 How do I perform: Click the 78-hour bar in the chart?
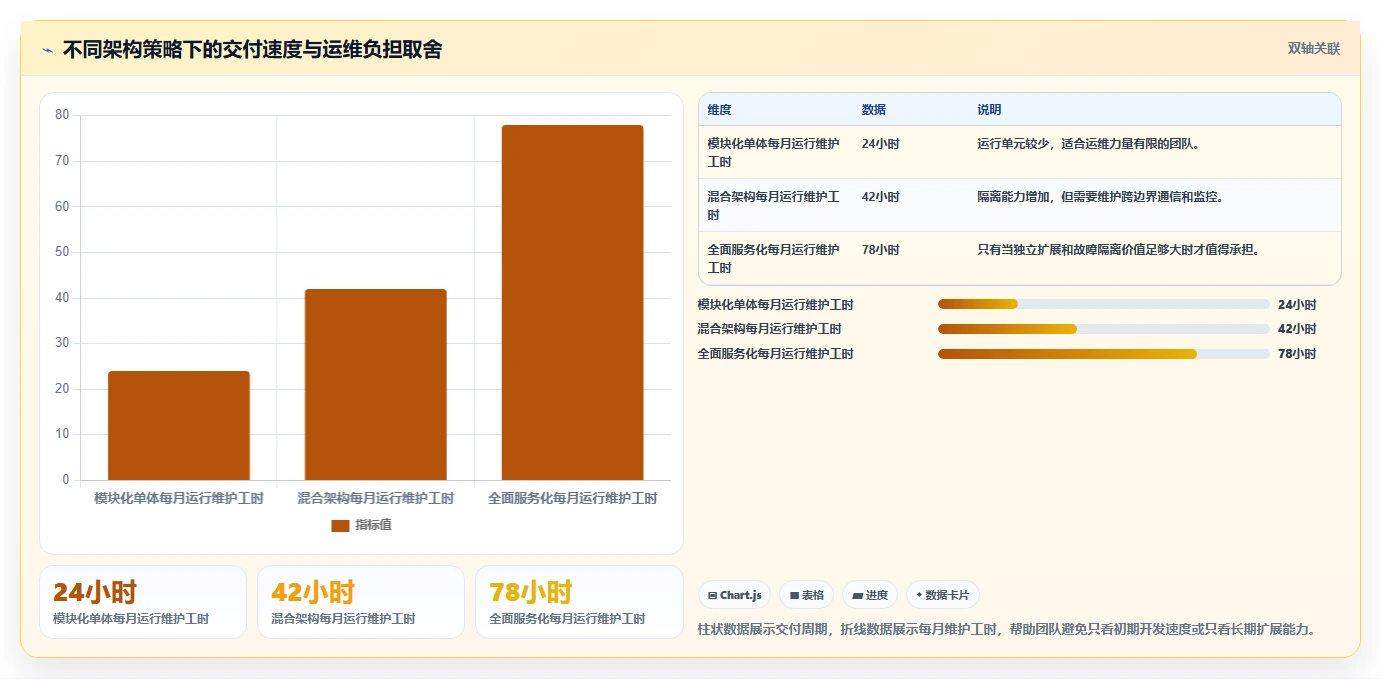pos(572,303)
